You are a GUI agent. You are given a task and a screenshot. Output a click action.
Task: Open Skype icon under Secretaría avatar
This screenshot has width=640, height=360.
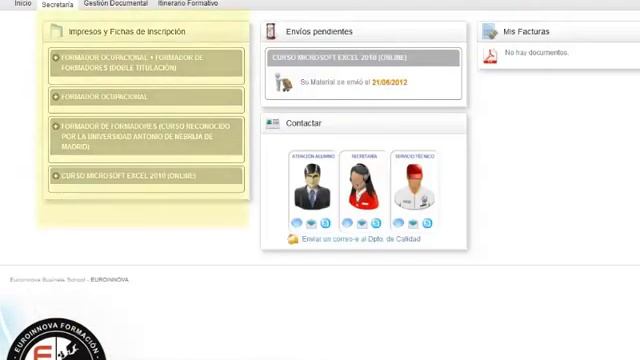pyautogui.click(x=376, y=223)
